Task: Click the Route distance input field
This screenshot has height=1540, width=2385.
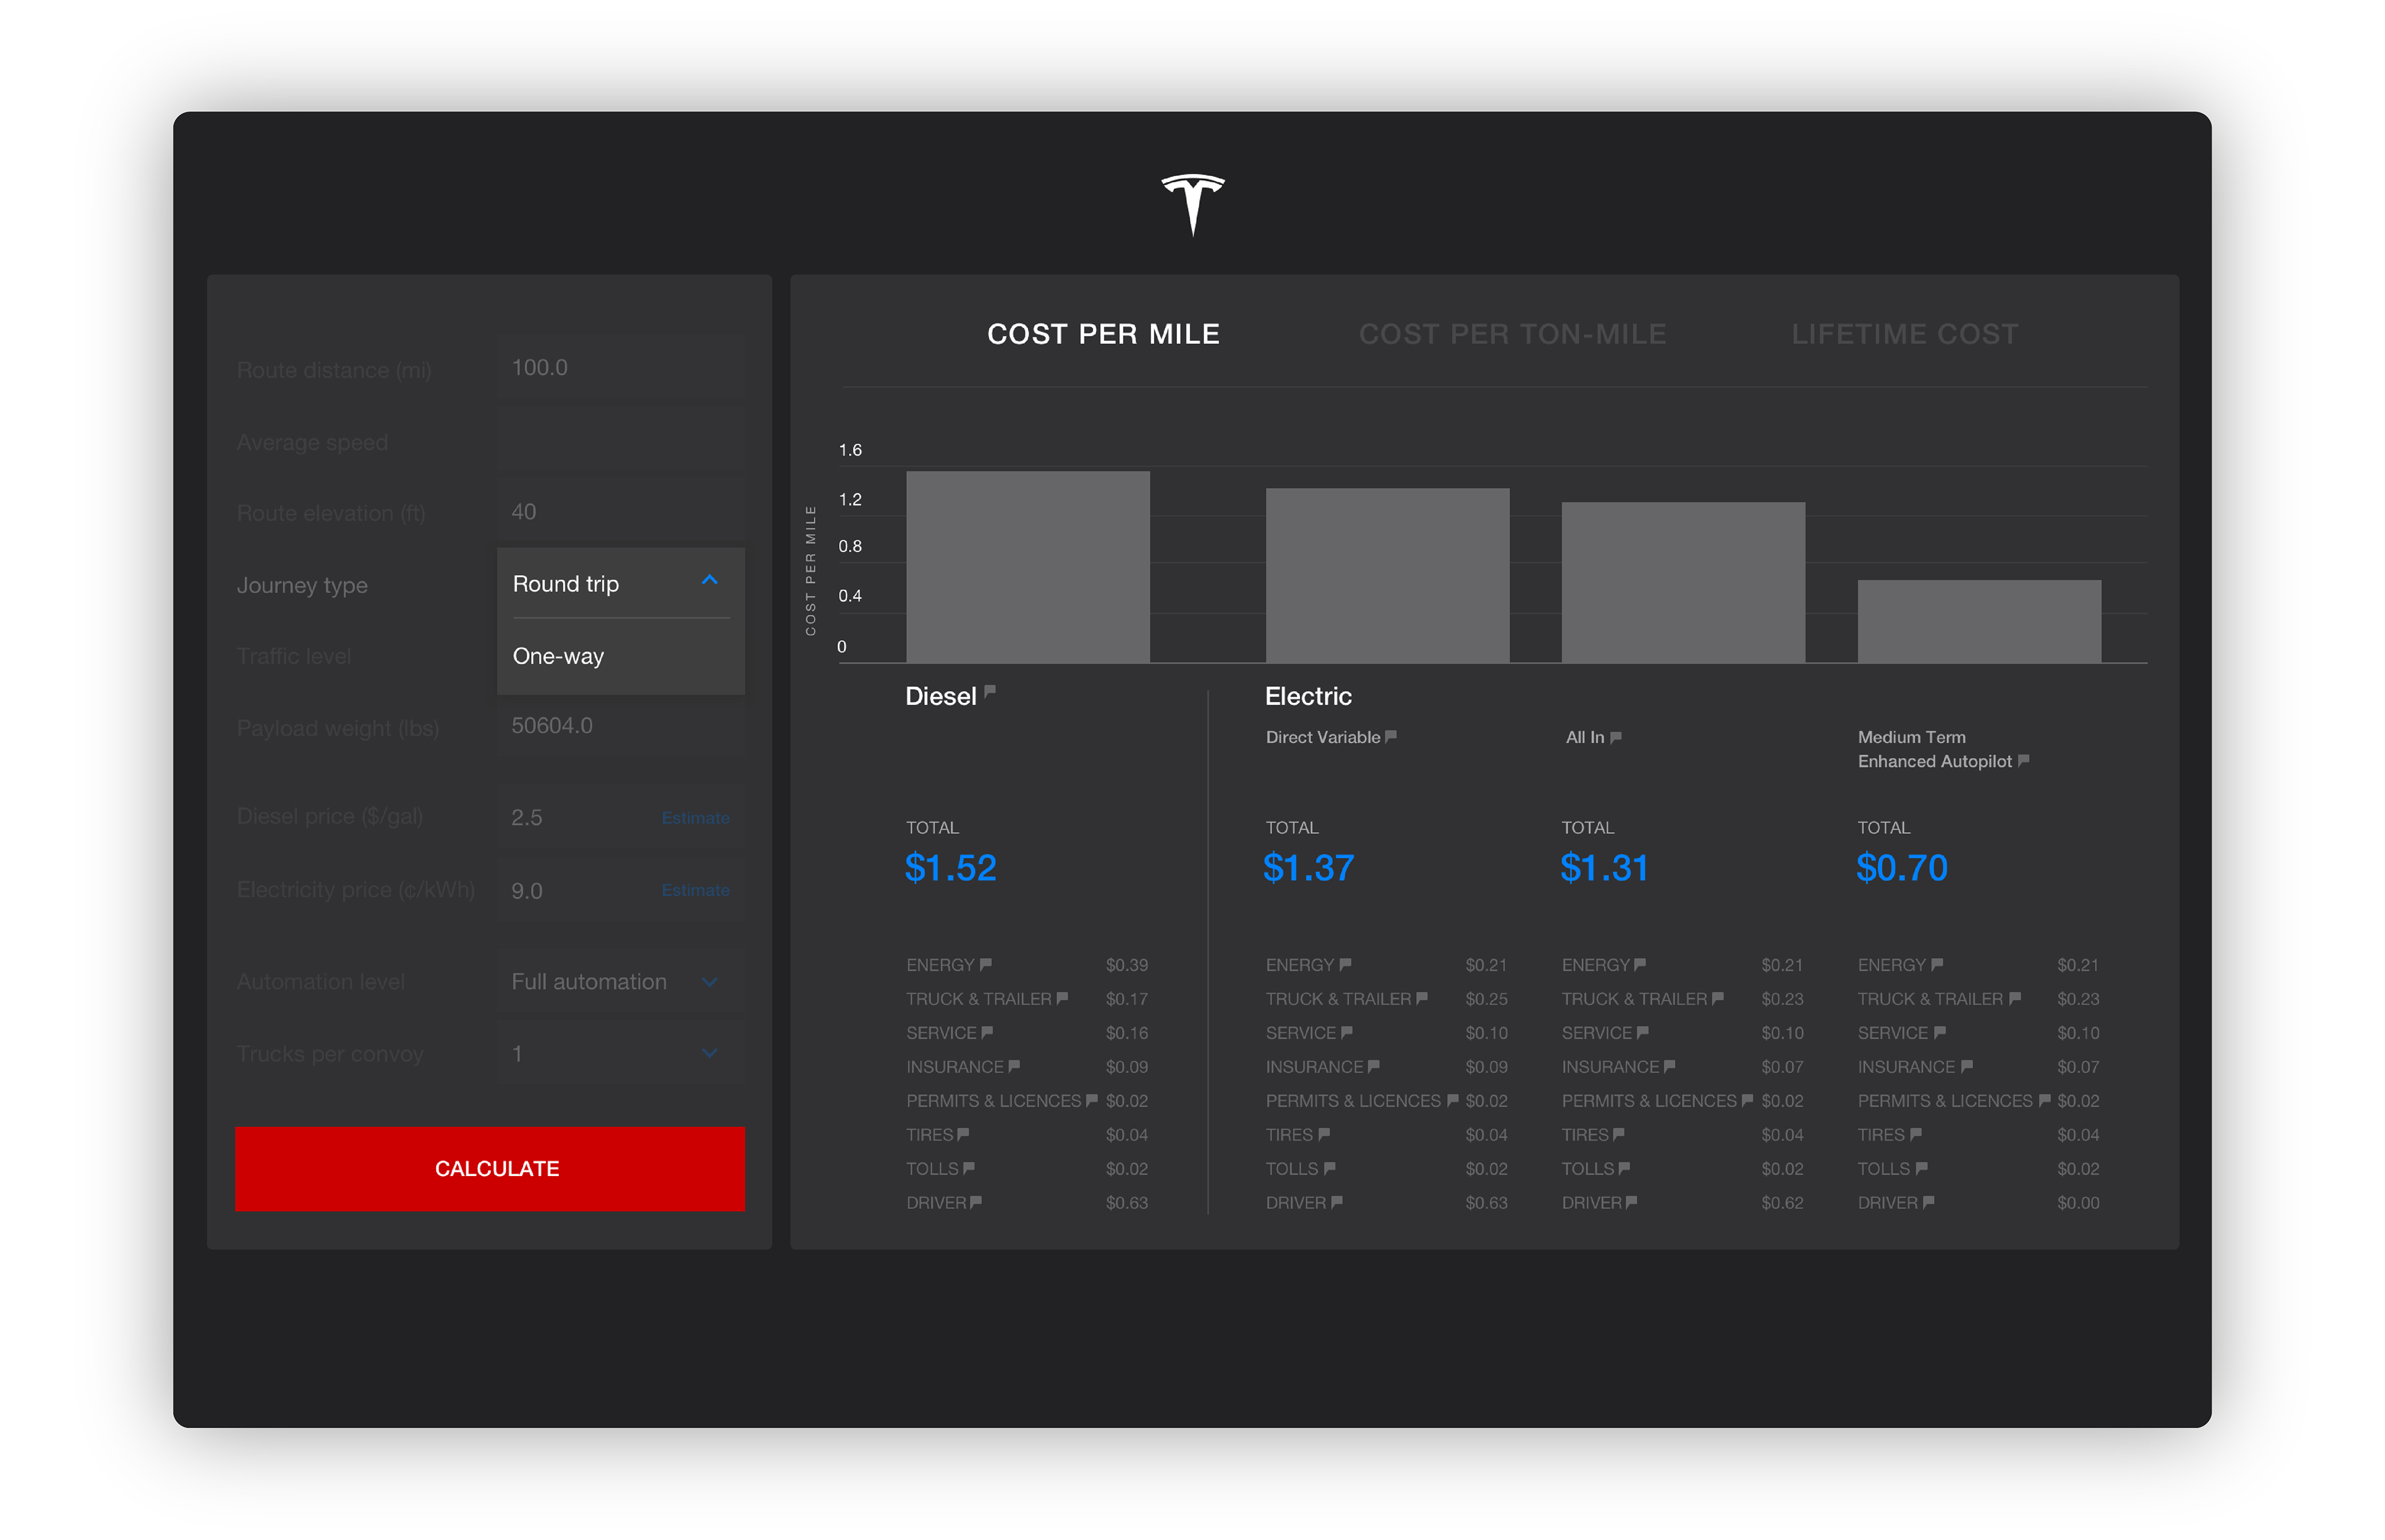Action: point(620,368)
